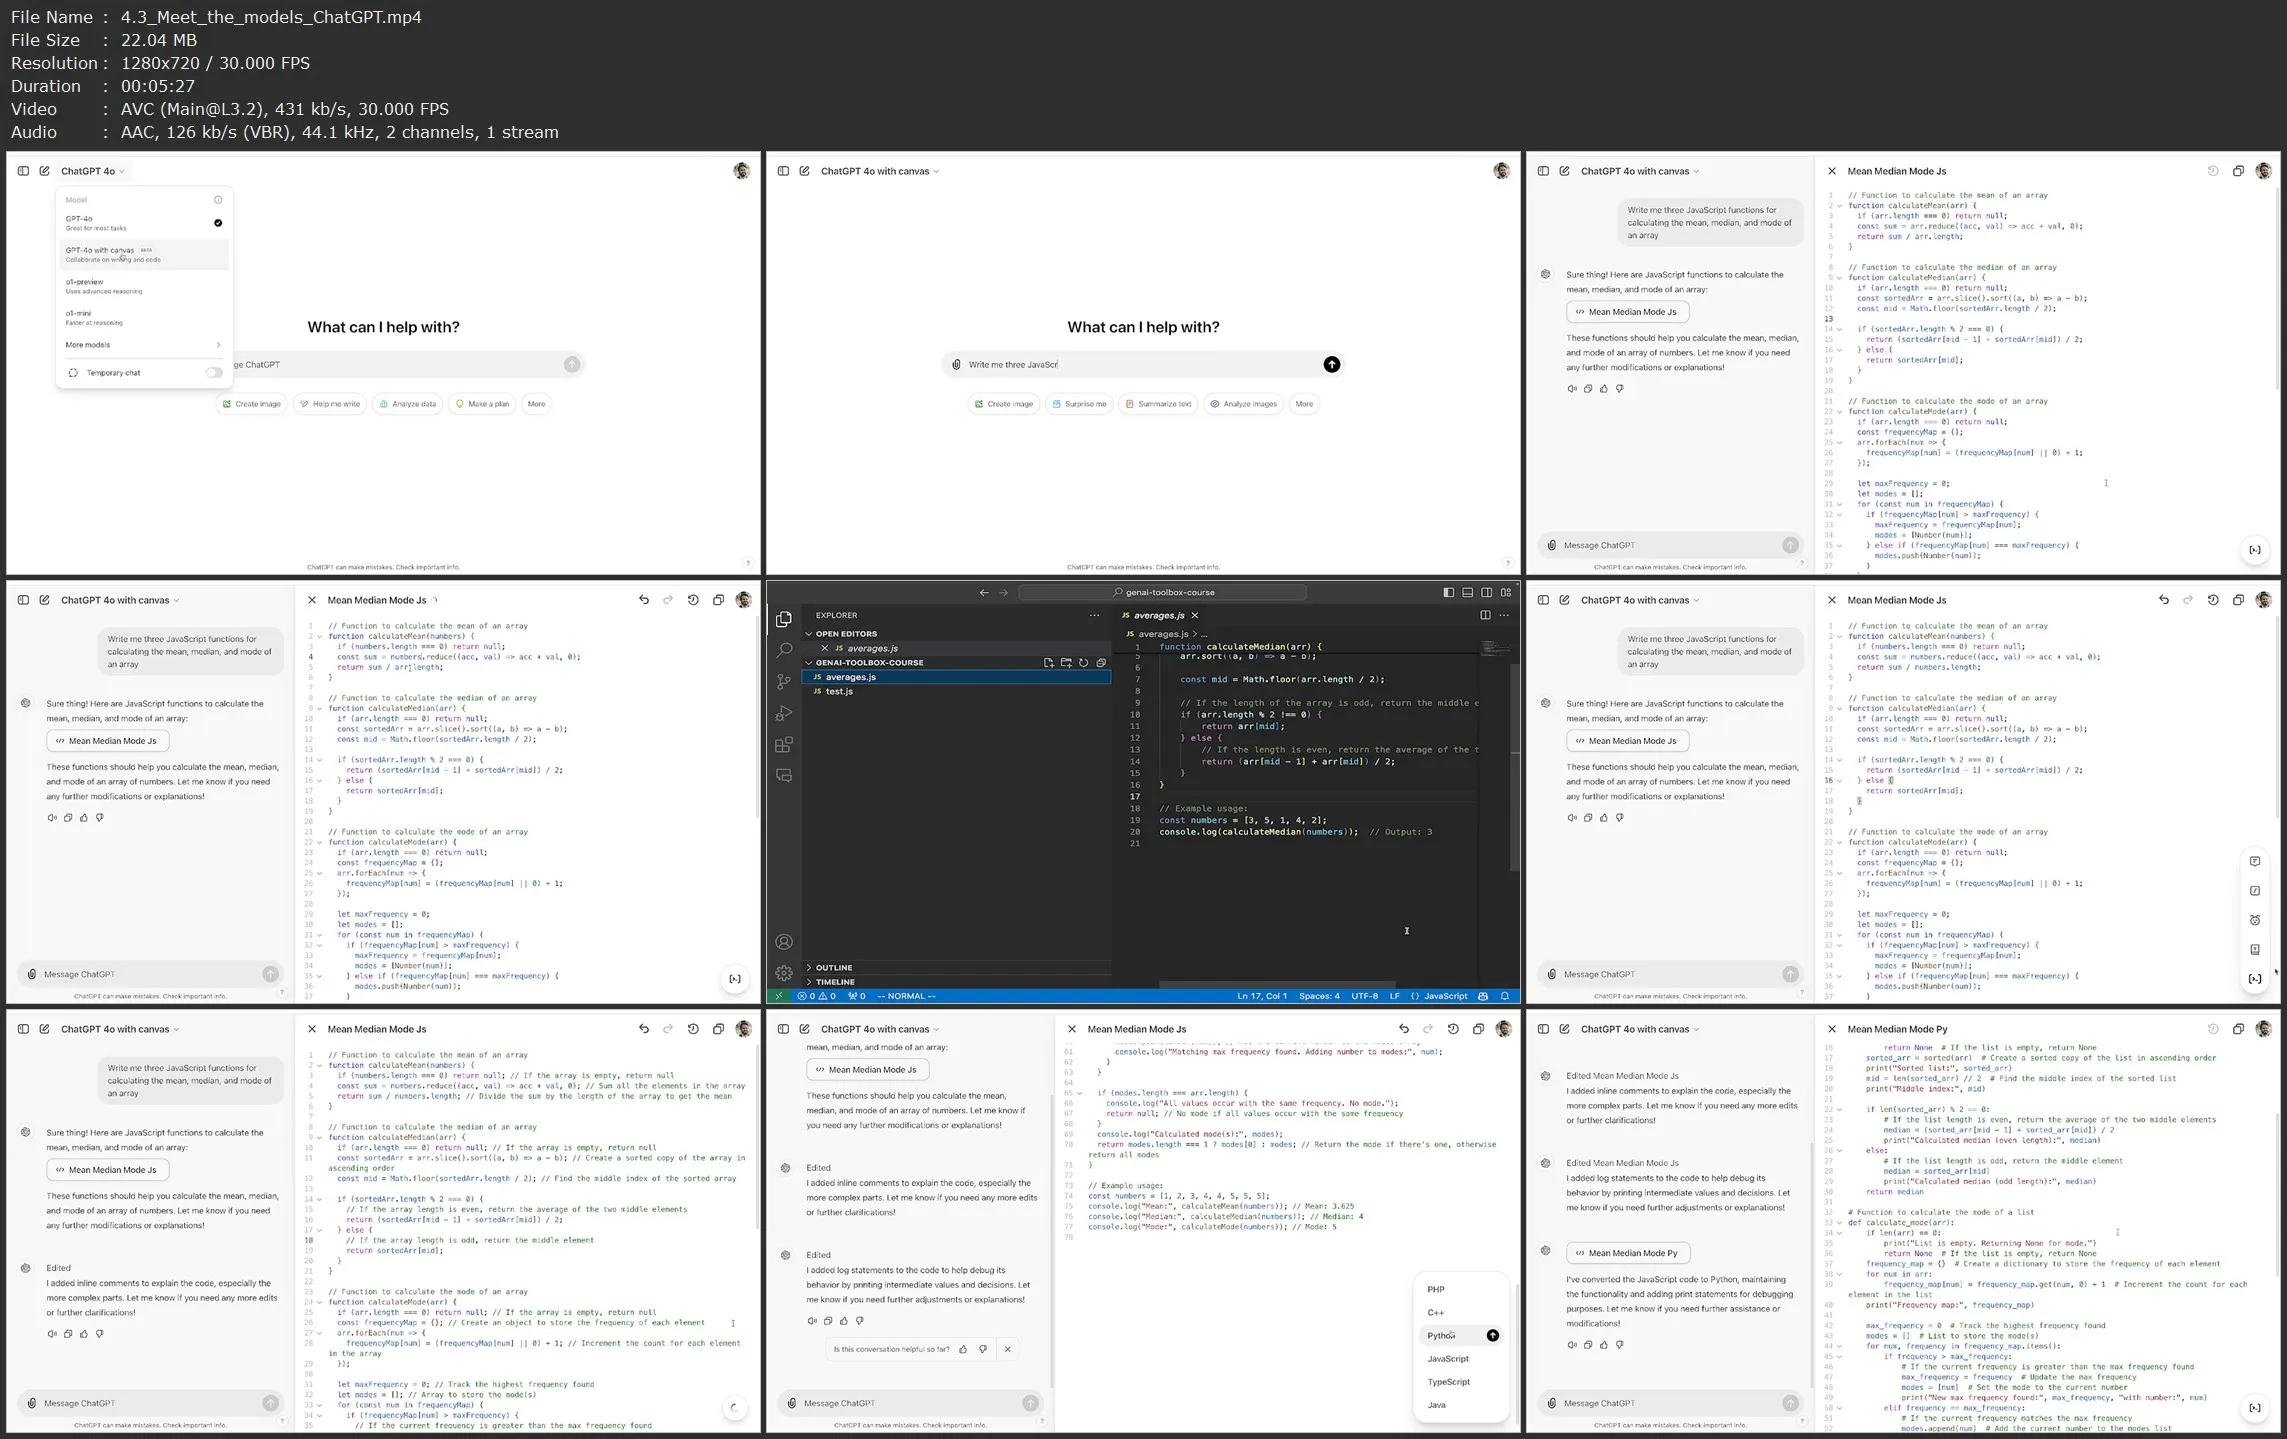Click black send arrow beside 'Write me three JavaScr'

[x=1331, y=365]
